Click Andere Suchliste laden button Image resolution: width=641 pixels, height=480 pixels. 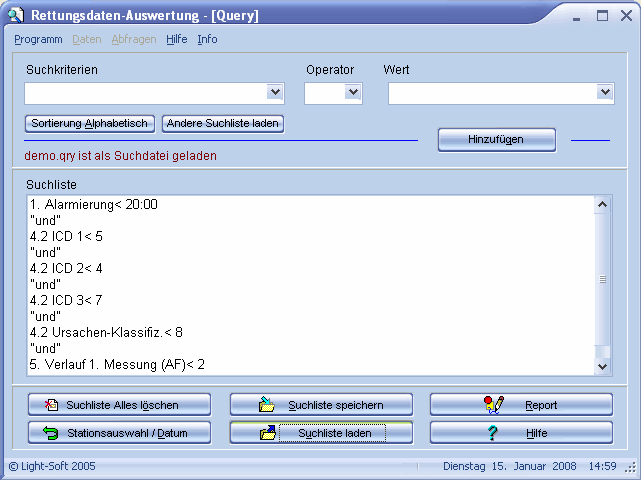coord(223,123)
